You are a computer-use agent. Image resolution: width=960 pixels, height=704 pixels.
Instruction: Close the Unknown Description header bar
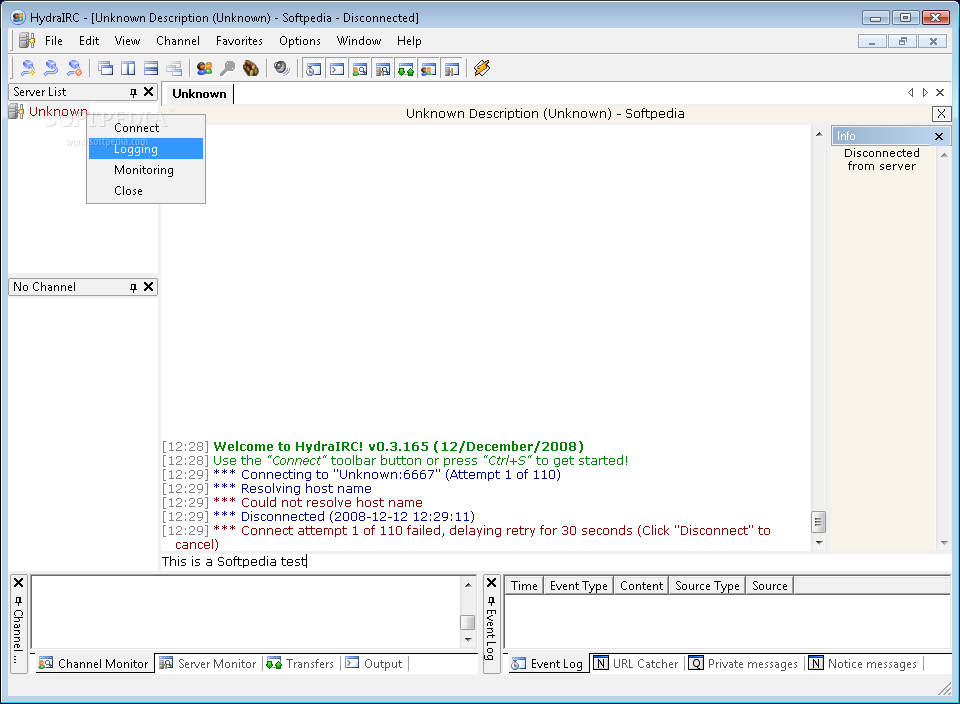click(941, 113)
